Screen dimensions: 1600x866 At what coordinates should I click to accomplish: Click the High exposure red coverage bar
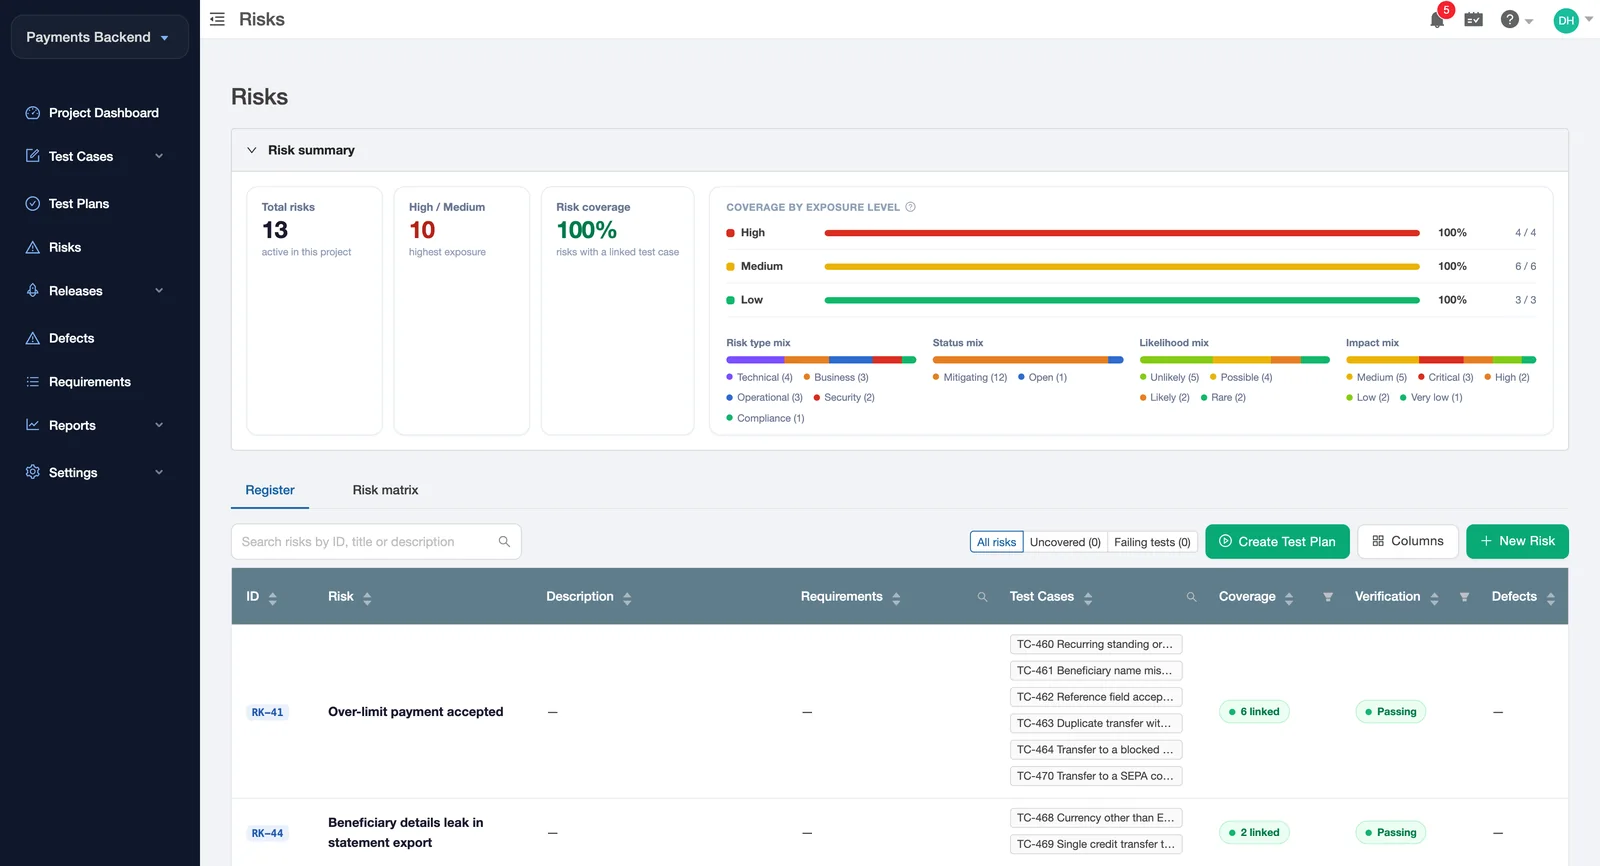(1122, 233)
